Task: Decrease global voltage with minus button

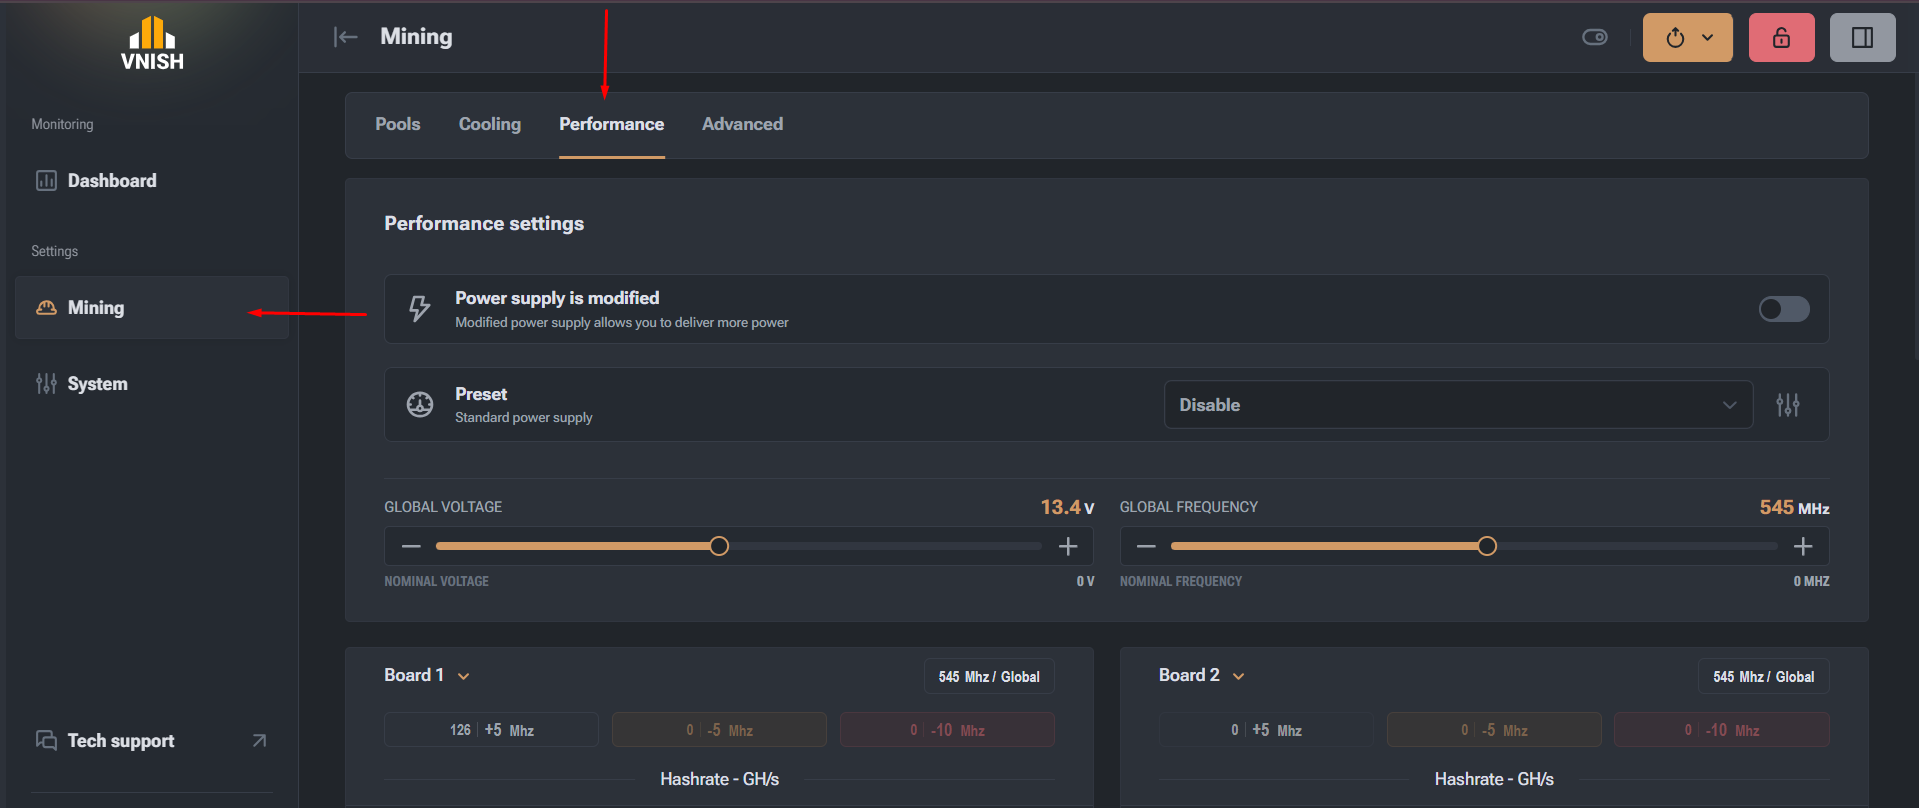Action: [411, 546]
